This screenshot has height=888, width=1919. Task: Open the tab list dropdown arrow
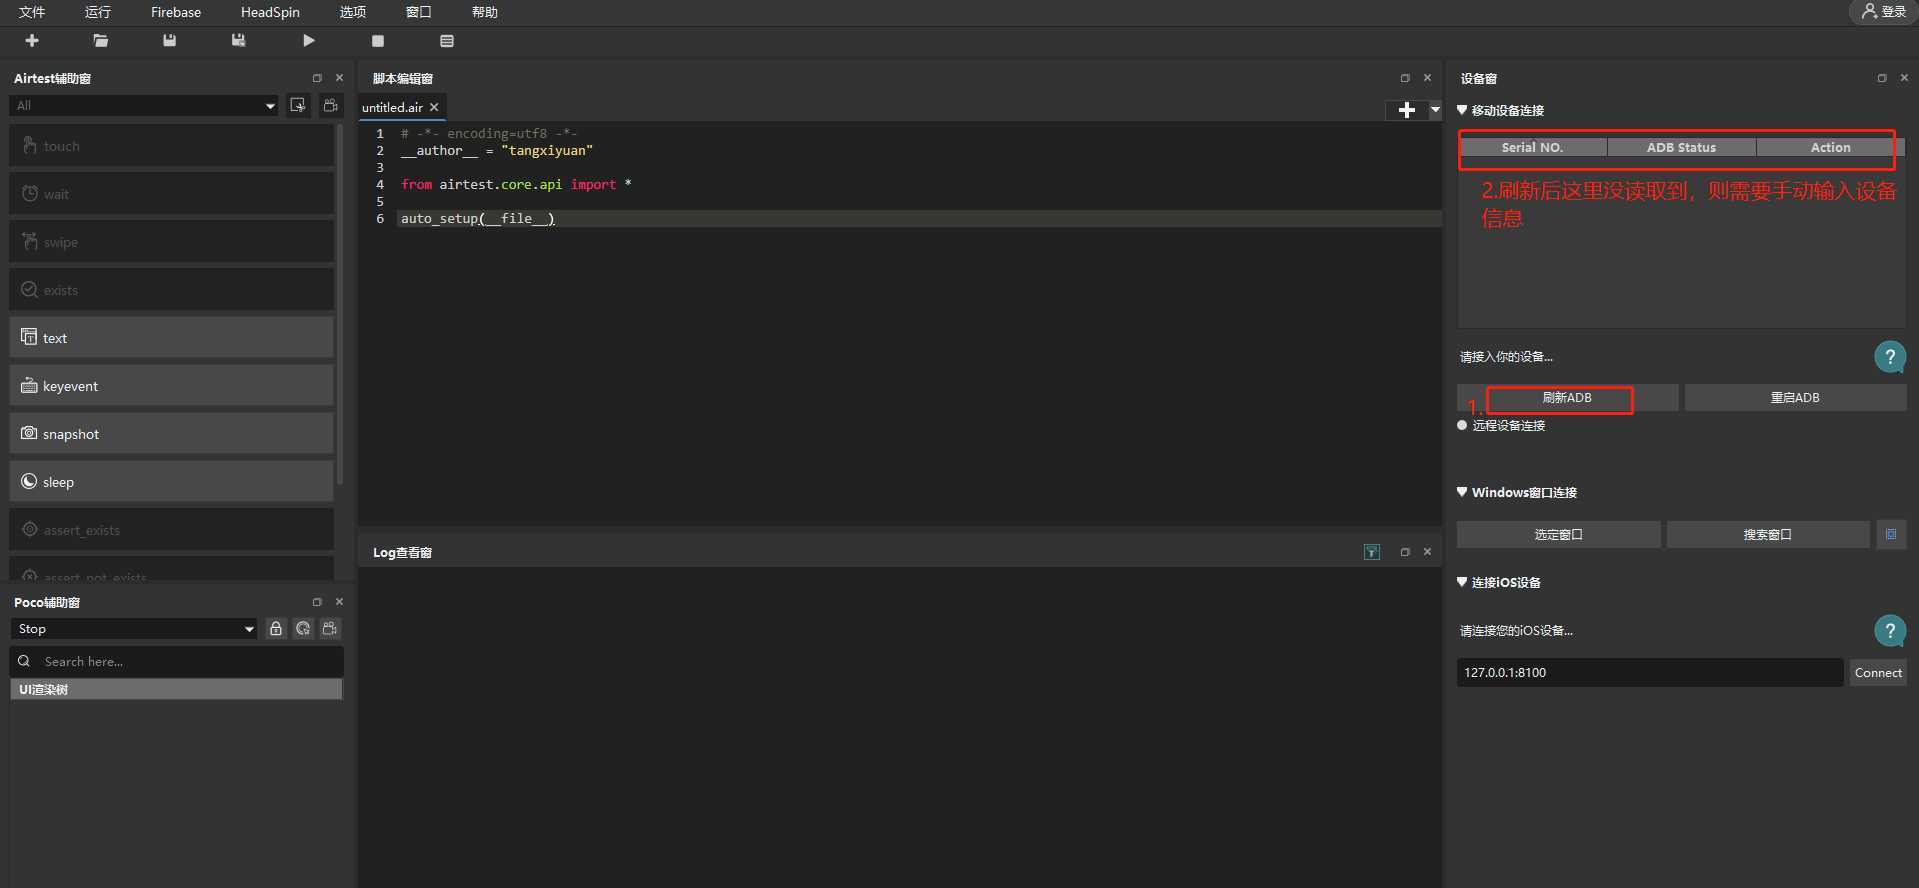coord(1435,110)
